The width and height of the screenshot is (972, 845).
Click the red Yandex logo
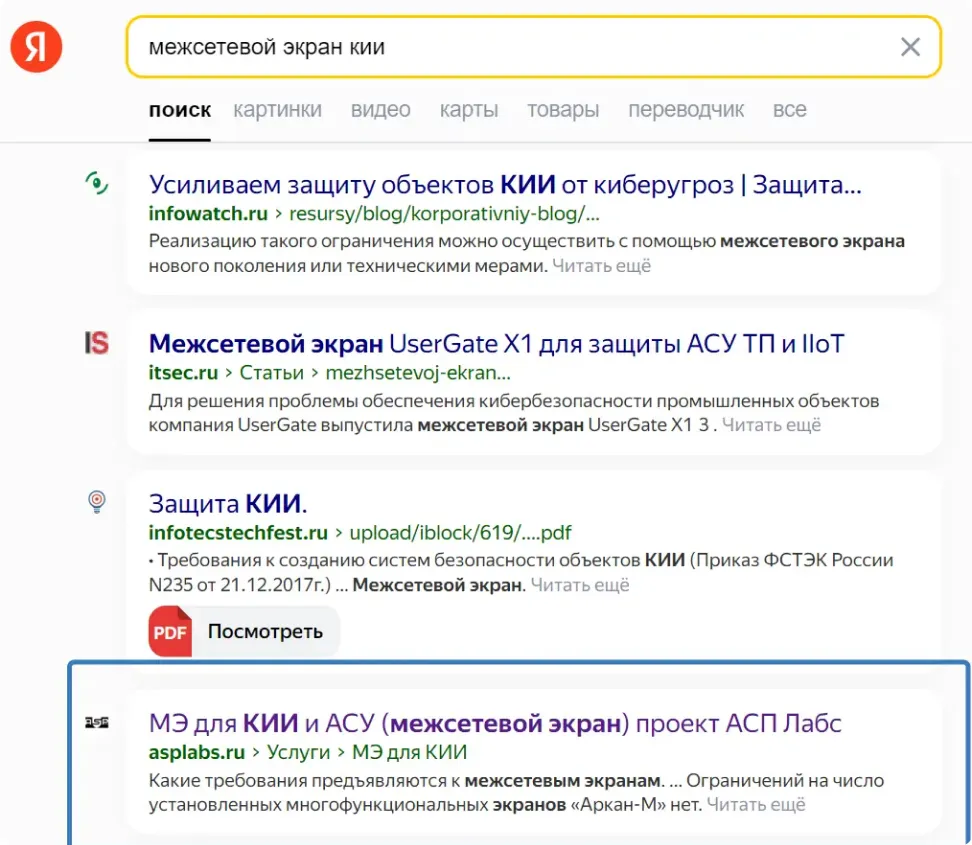point(36,46)
